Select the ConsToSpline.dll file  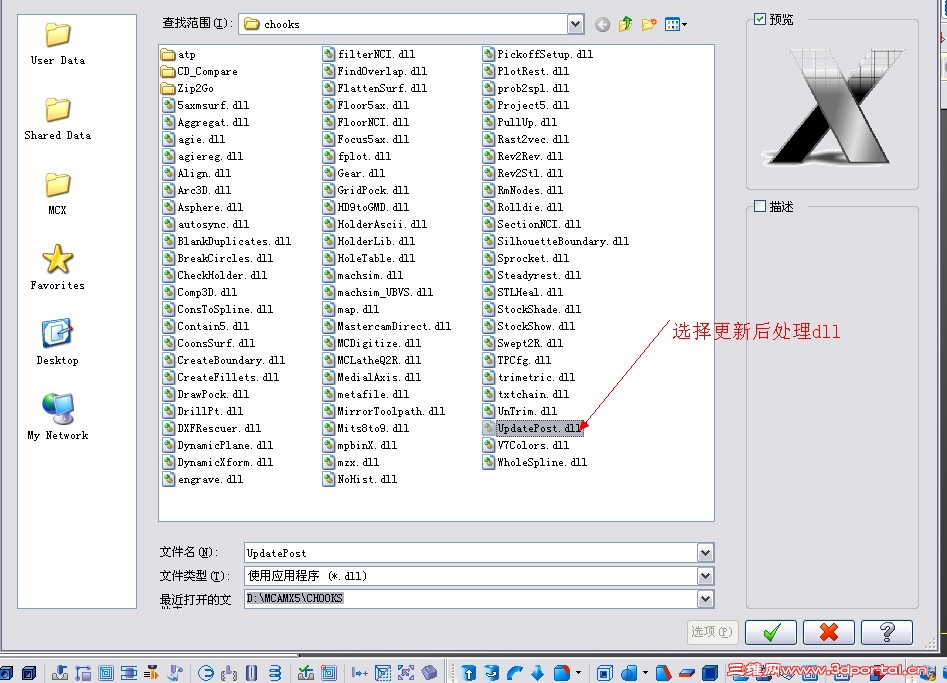(x=218, y=309)
